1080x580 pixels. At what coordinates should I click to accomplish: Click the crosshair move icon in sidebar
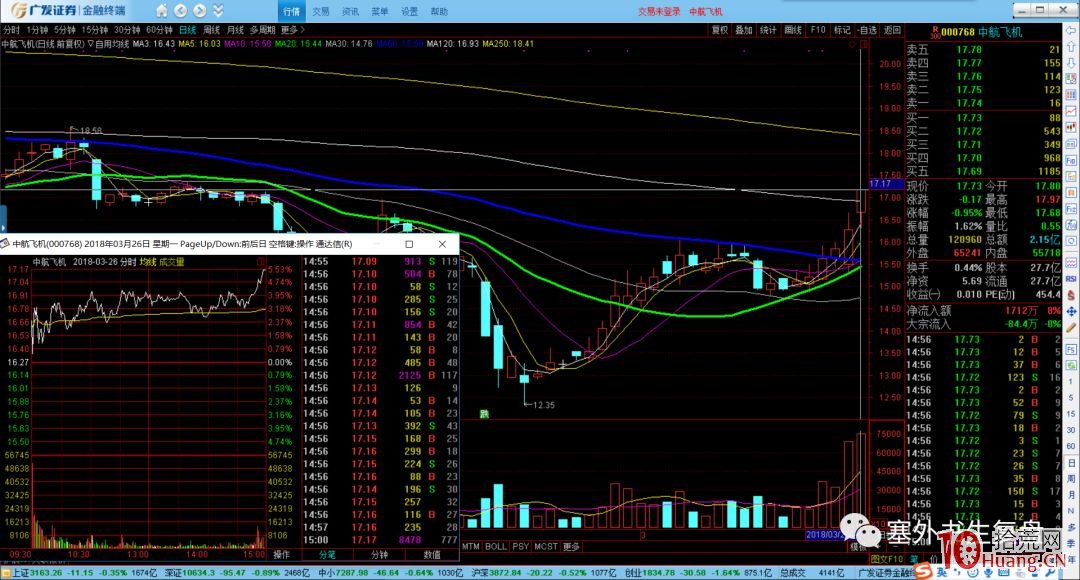click(x=1071, y=311)
